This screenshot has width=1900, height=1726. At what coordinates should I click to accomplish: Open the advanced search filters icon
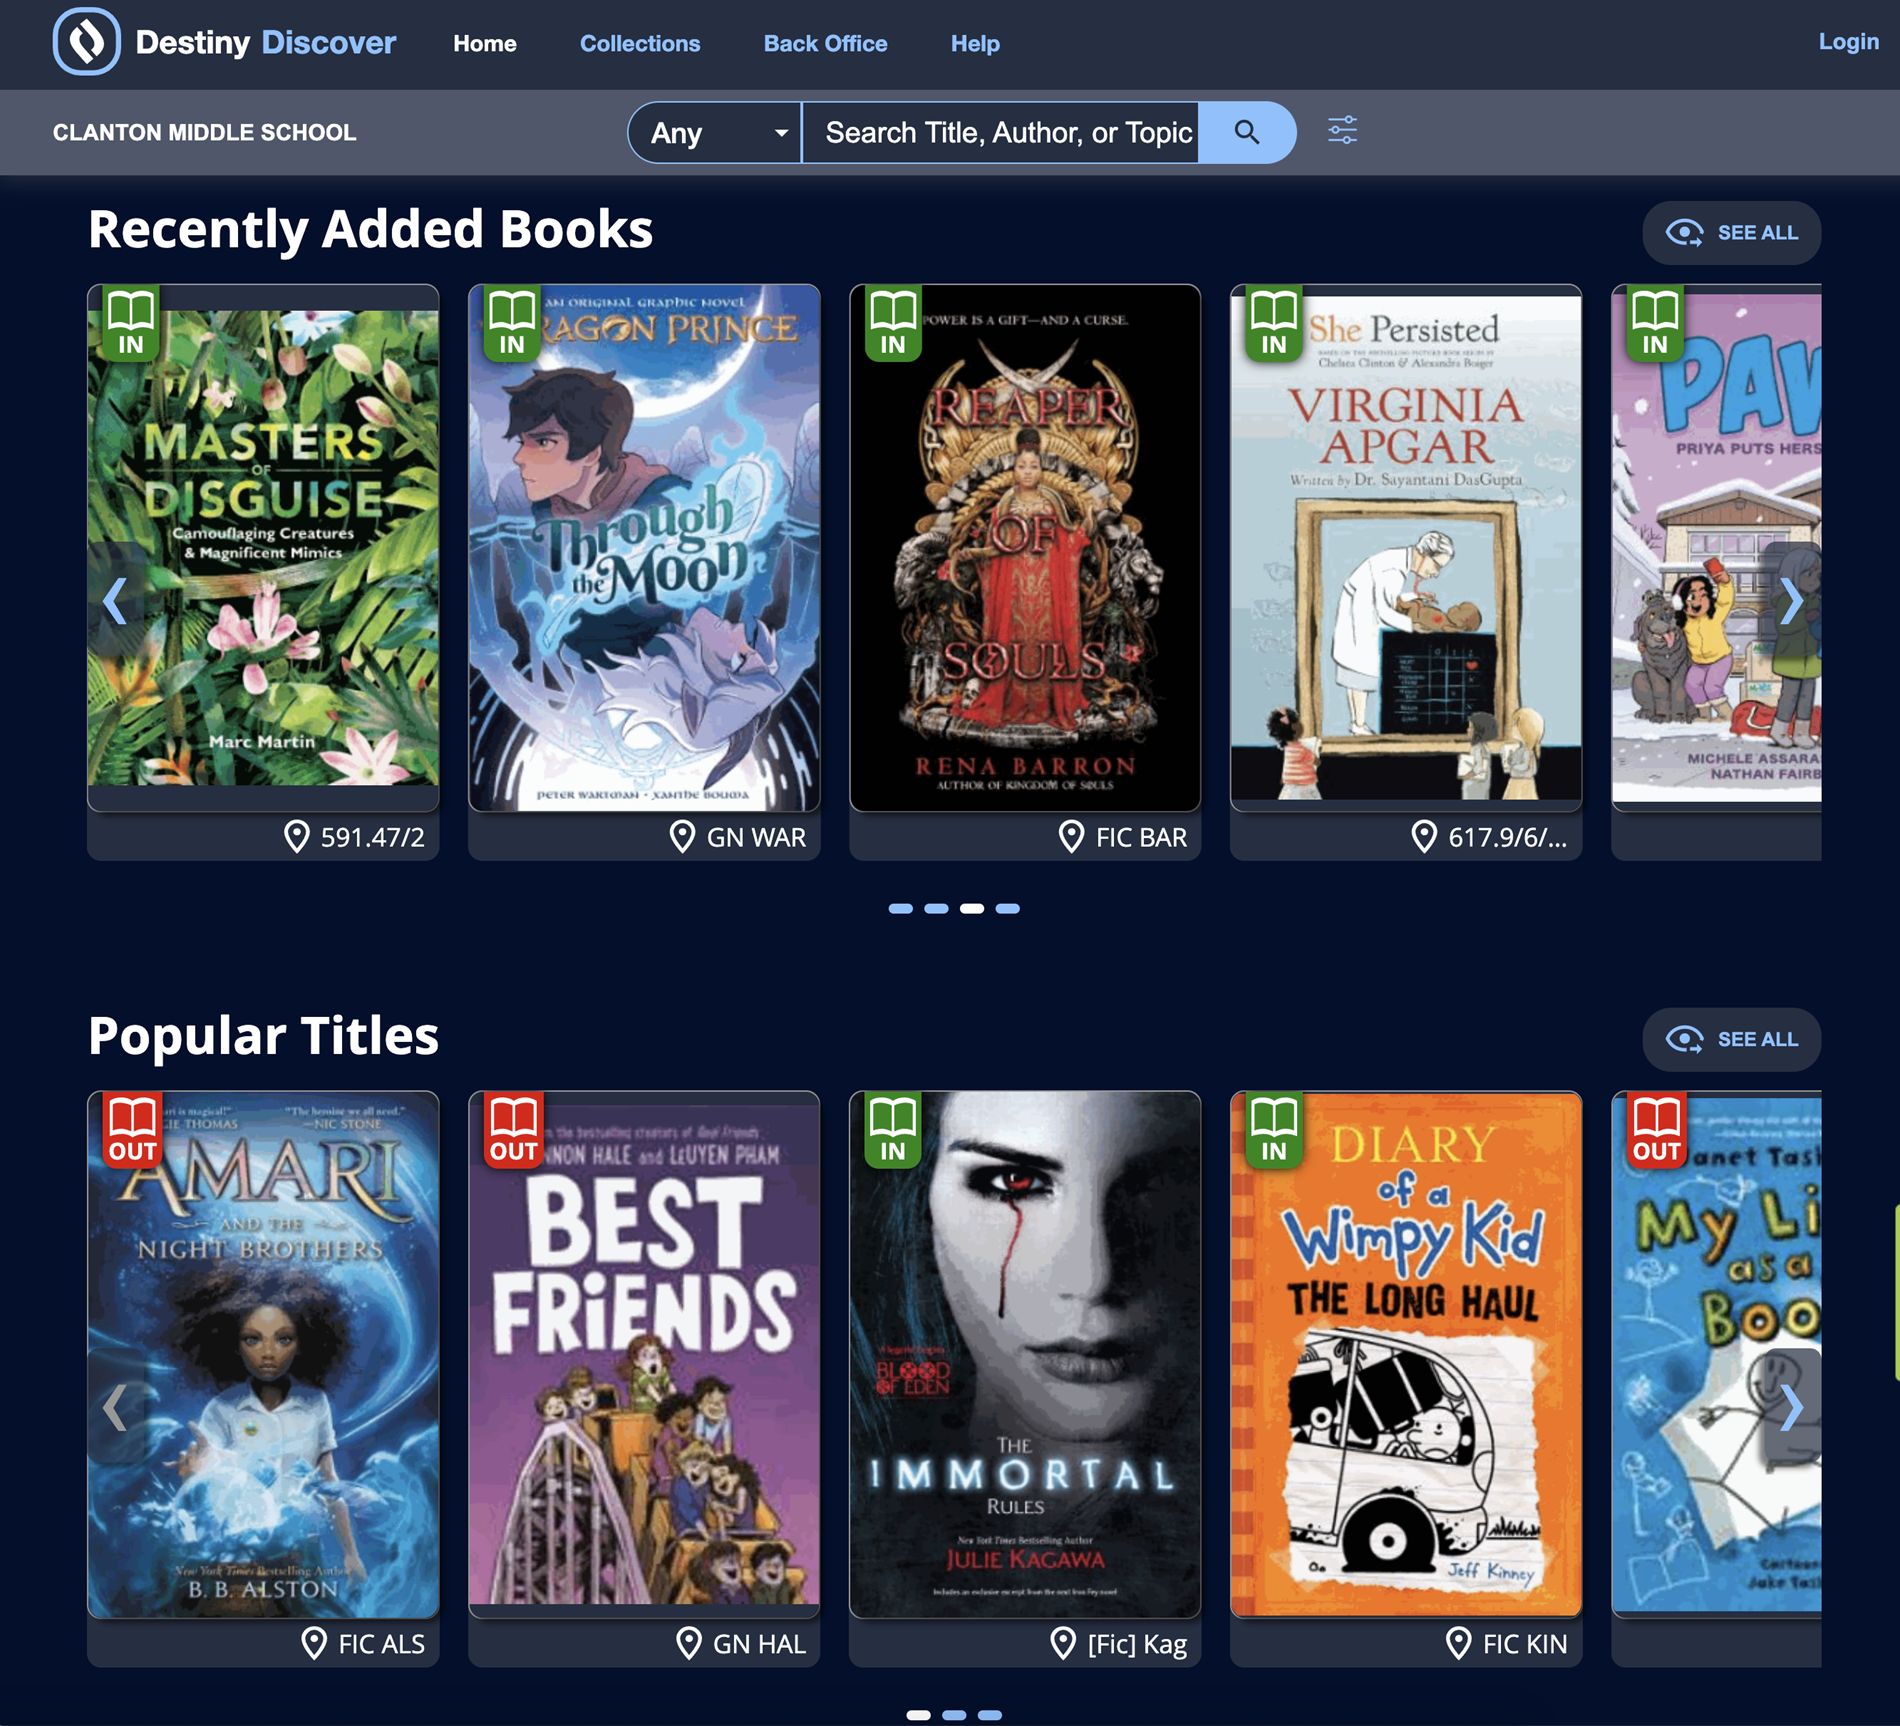[1341, 131]
